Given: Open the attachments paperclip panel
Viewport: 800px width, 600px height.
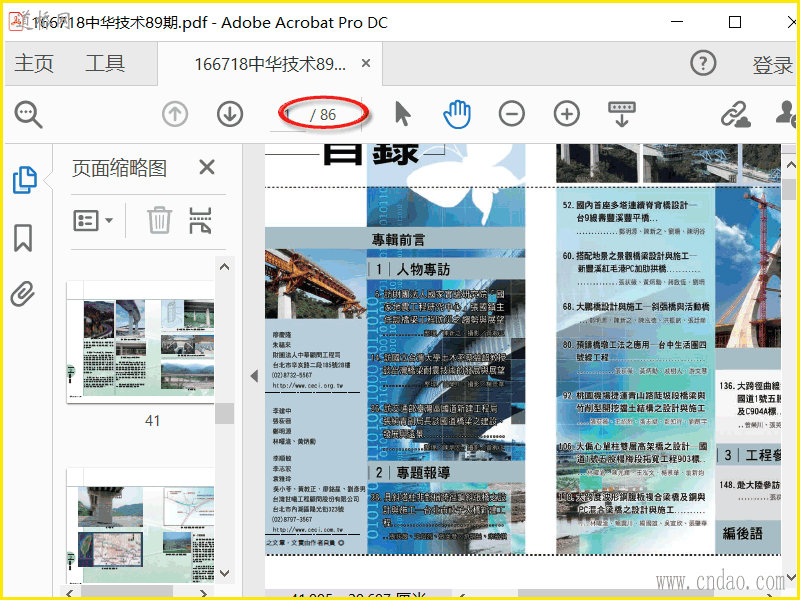Looking at the screenshot, I should (23, 293).
